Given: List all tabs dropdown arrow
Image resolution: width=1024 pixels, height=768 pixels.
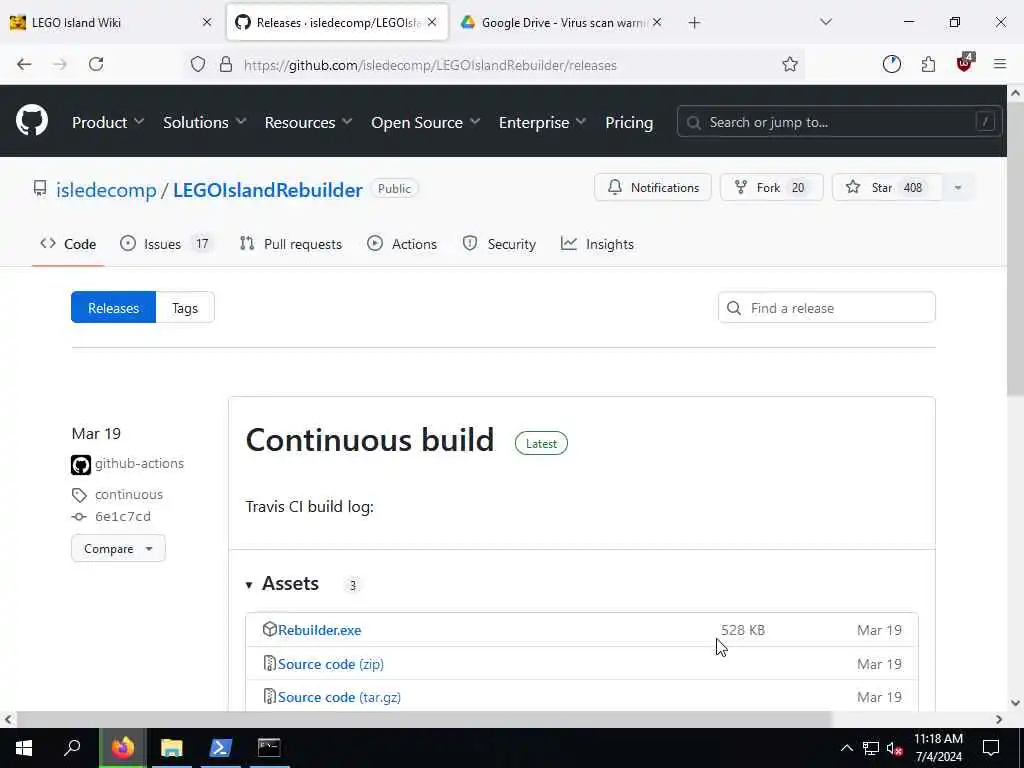Looking at the screenshot, I should (x=825, y=22).
